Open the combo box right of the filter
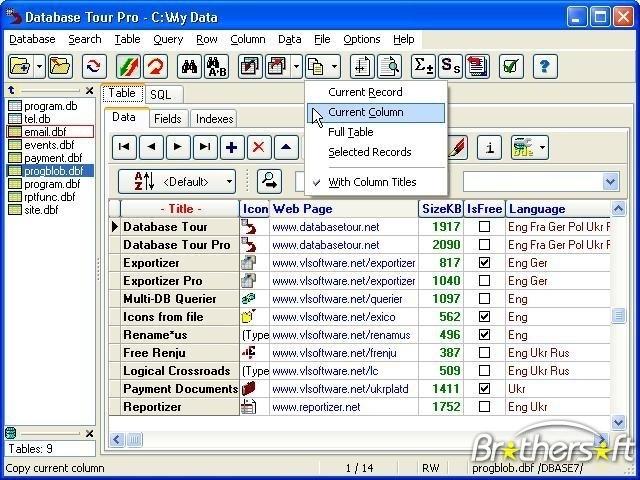Viewport: 640px width, 480px height. click(610, 182)
